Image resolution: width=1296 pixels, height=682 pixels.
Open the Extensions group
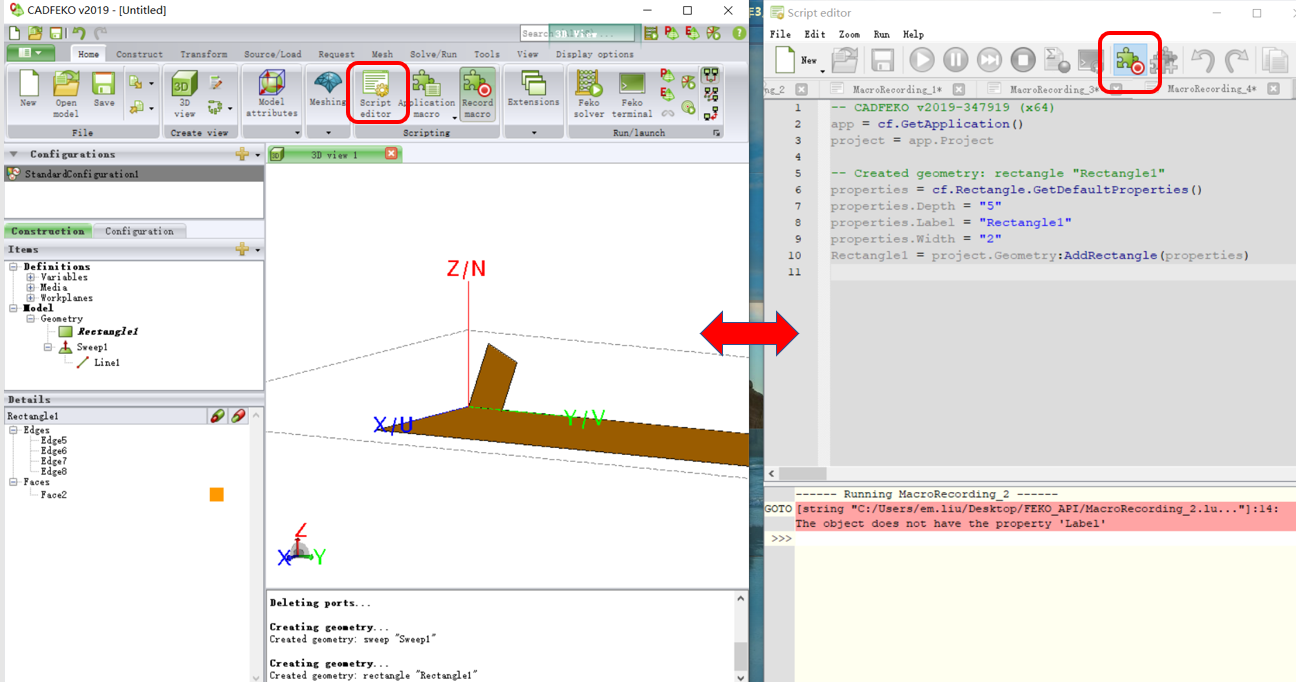533,90
